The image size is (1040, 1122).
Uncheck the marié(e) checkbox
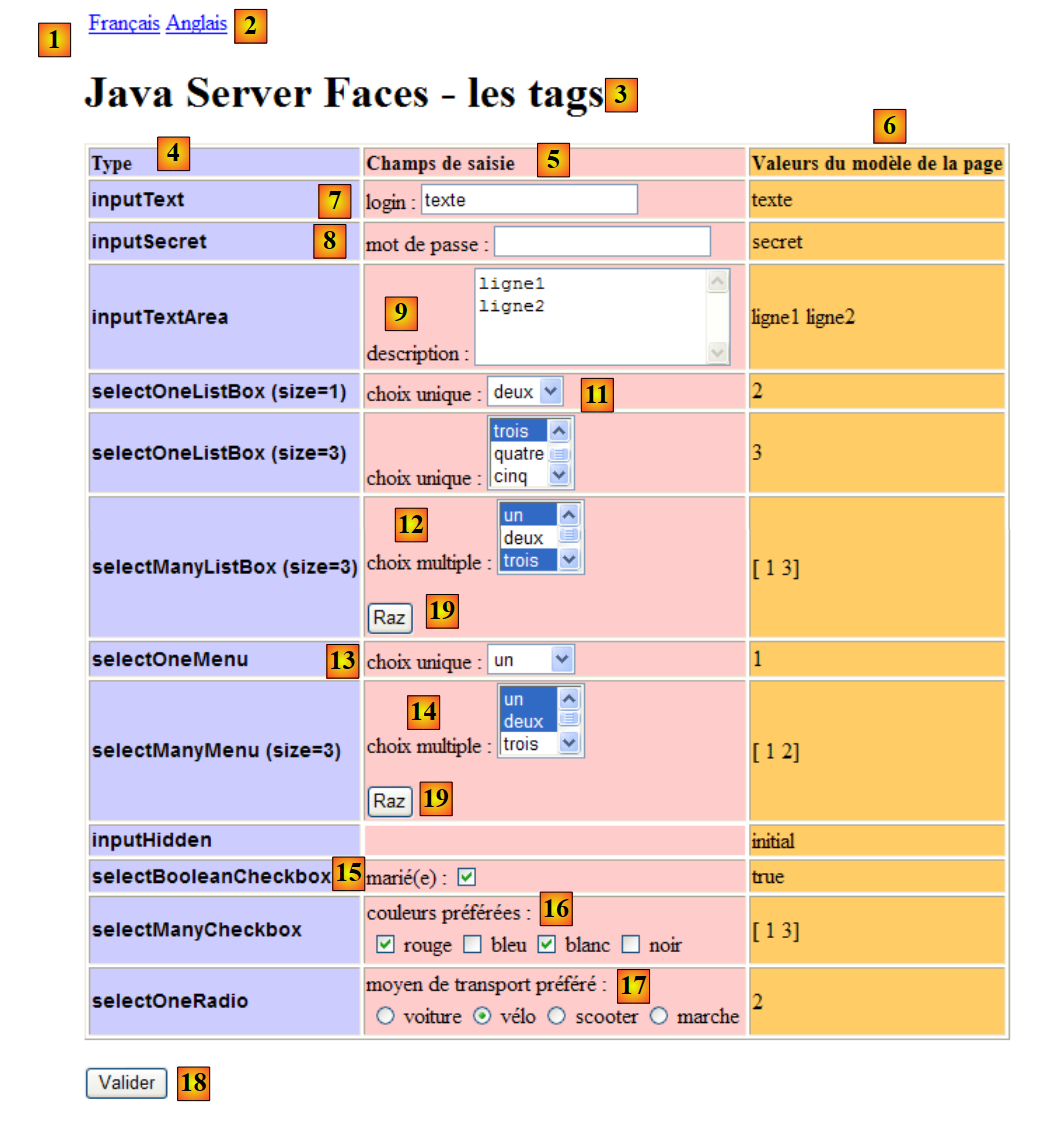pyautogui.click(x=466, y=877)
